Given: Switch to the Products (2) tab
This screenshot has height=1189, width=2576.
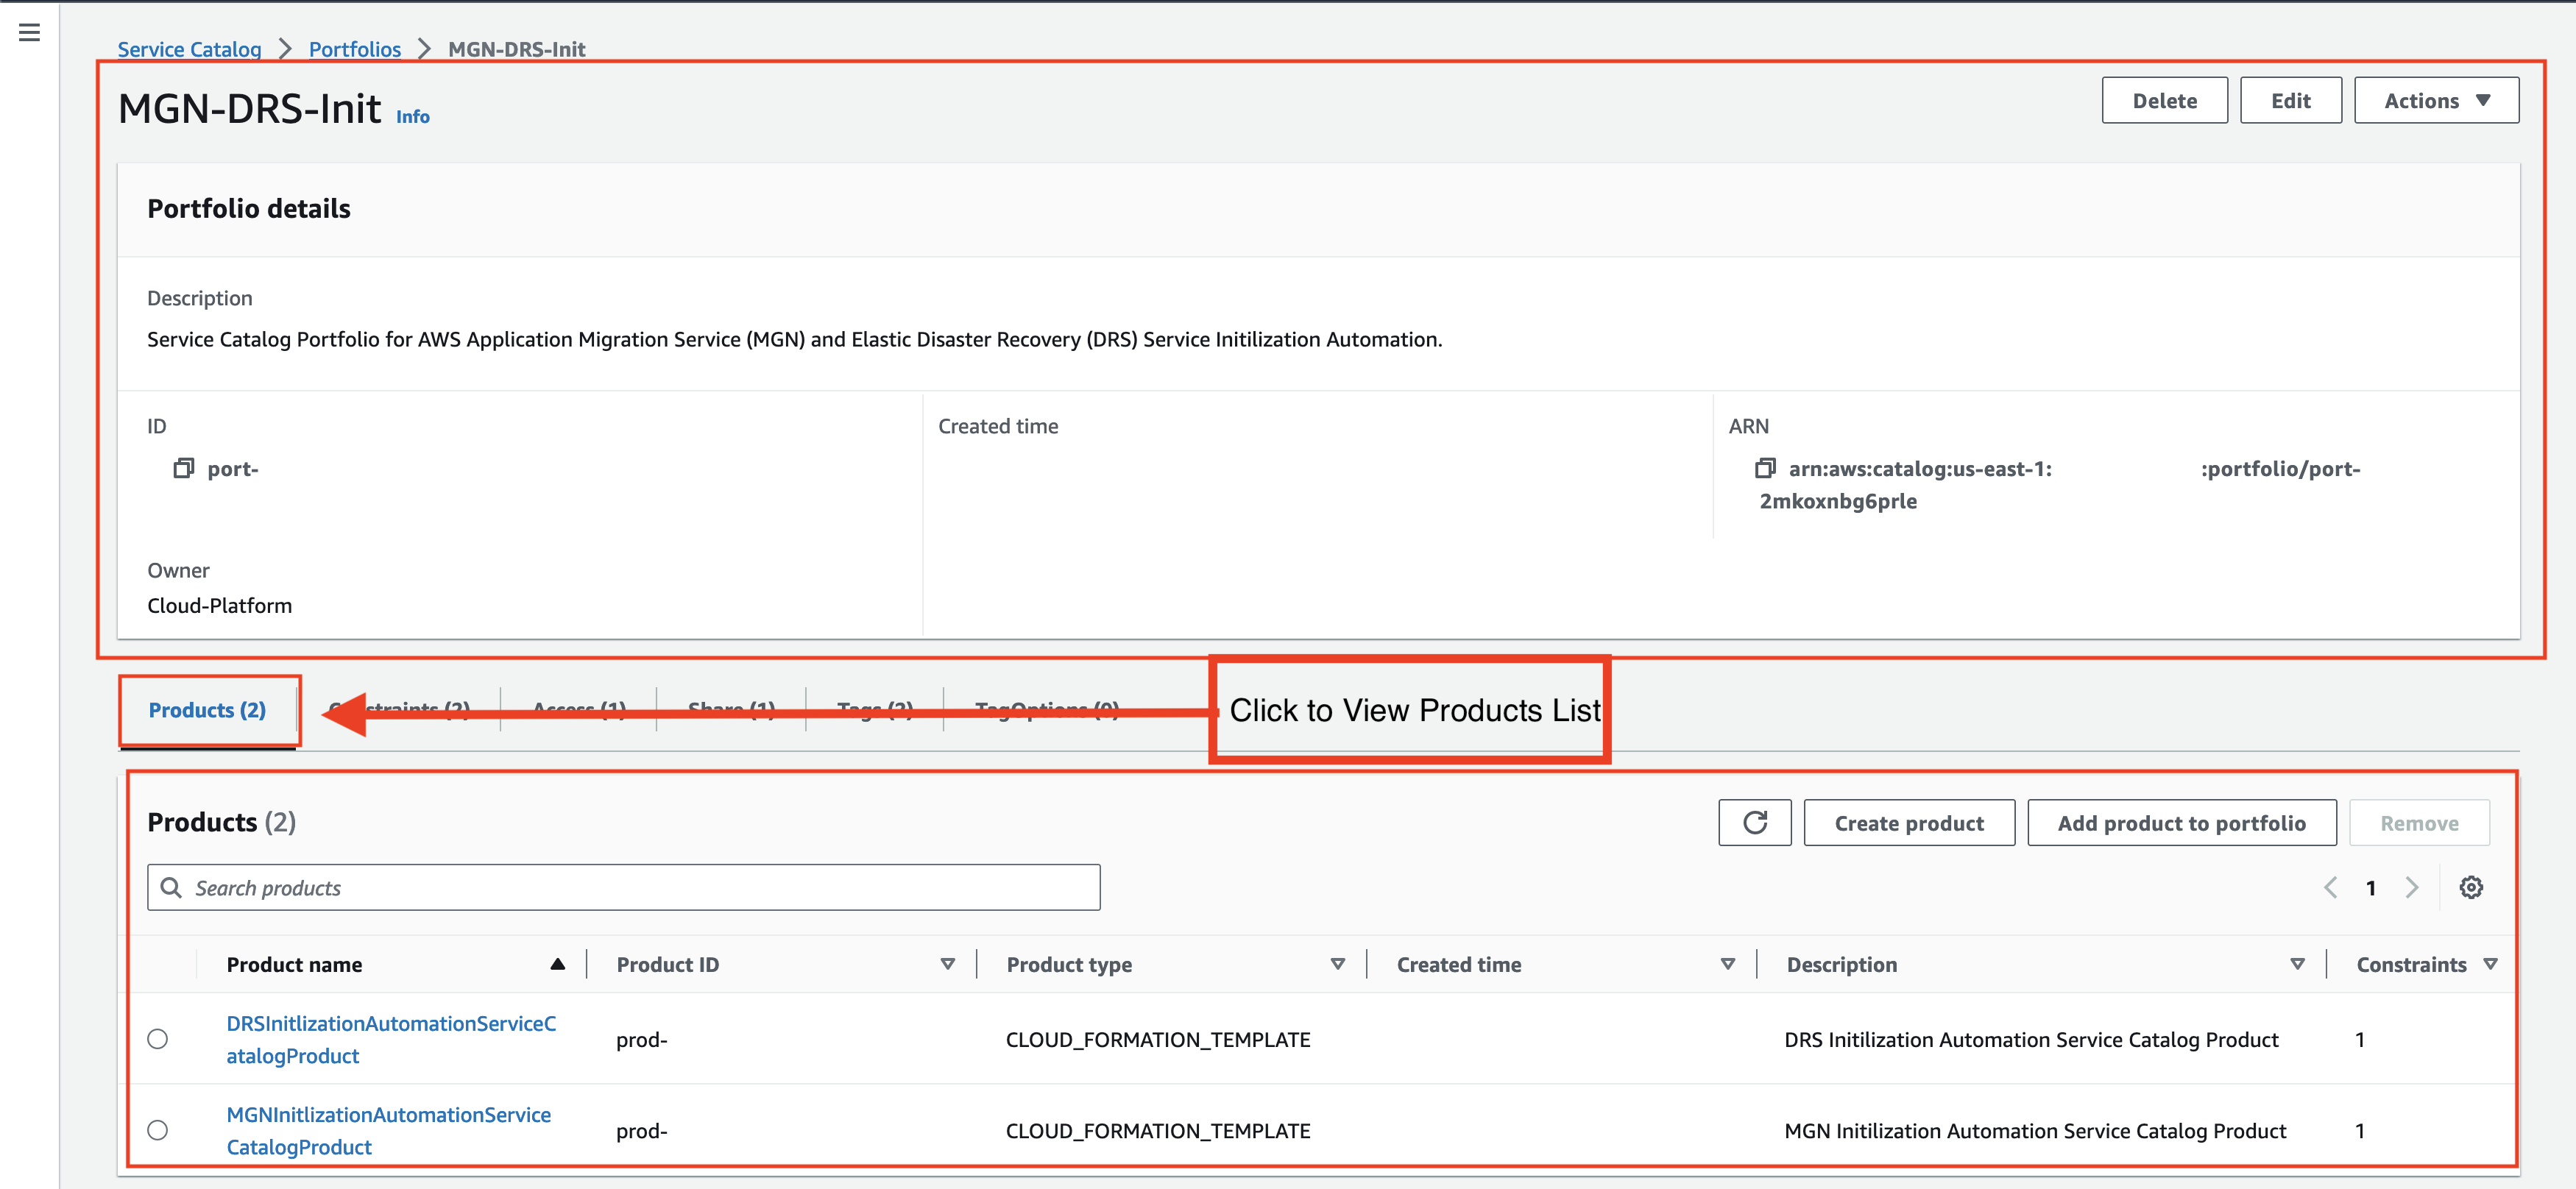Looking at the screenshot, I should pyautogui.click(x=207, y=710).
